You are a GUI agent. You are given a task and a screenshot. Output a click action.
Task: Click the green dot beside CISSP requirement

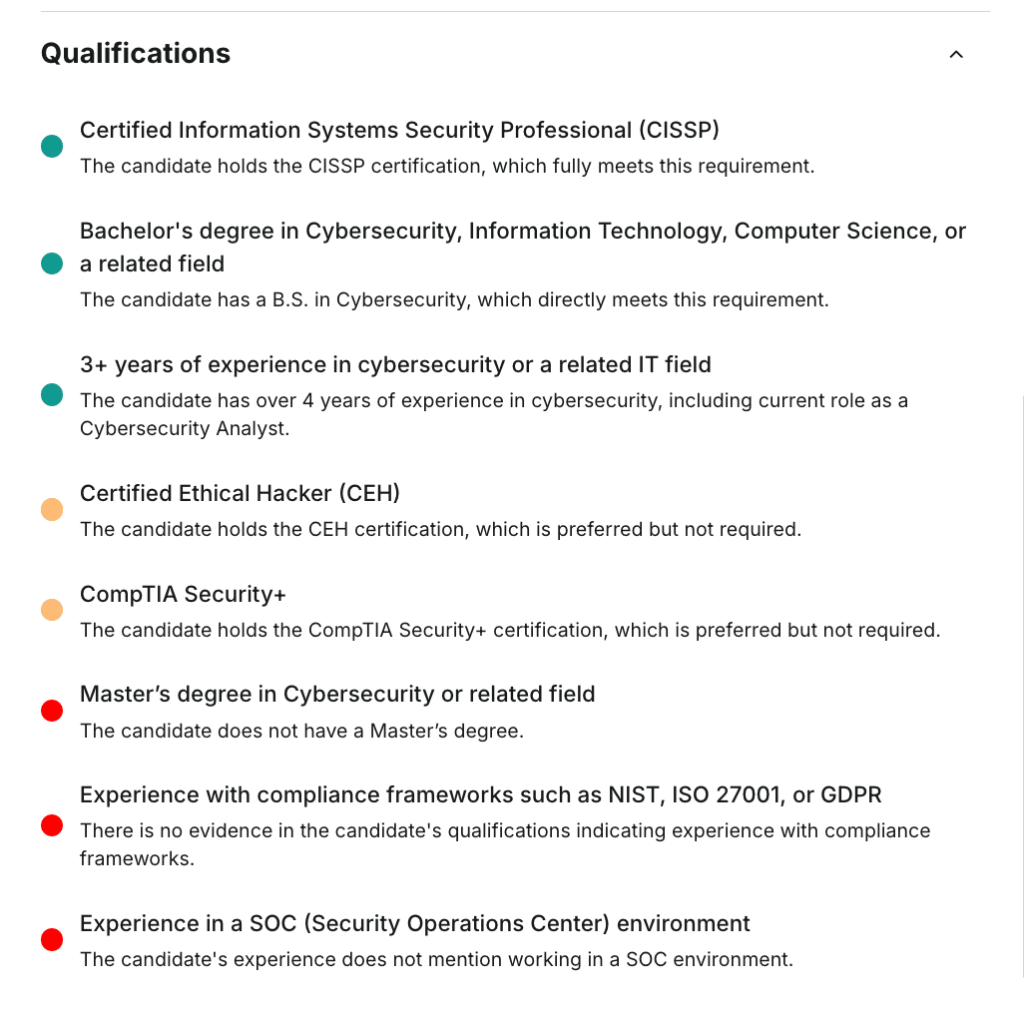coord(52,147)
